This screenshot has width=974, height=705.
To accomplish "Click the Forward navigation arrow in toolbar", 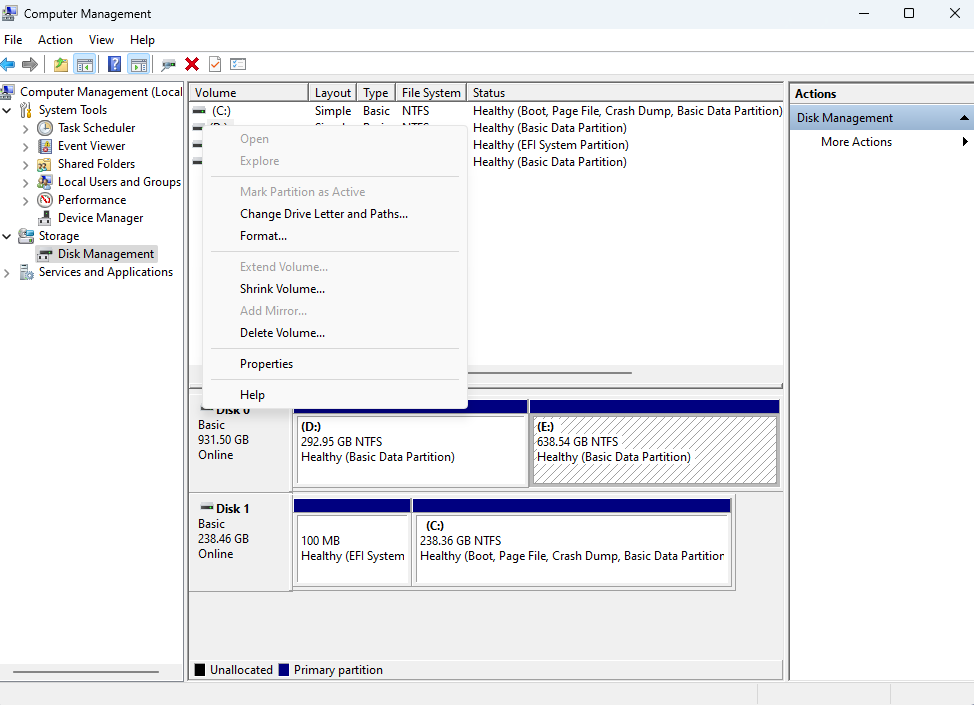I will pos(28,64).
